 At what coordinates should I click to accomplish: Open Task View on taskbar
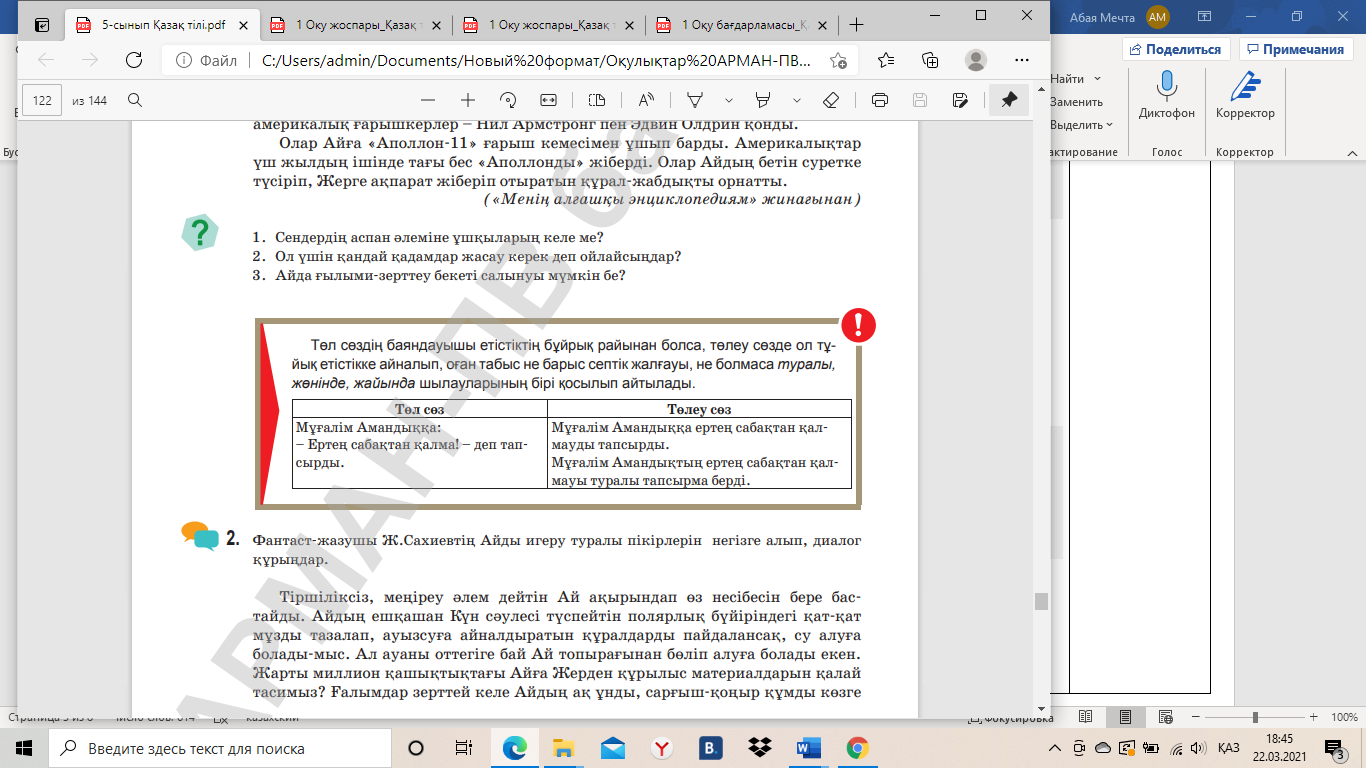(x=464, y=748)
